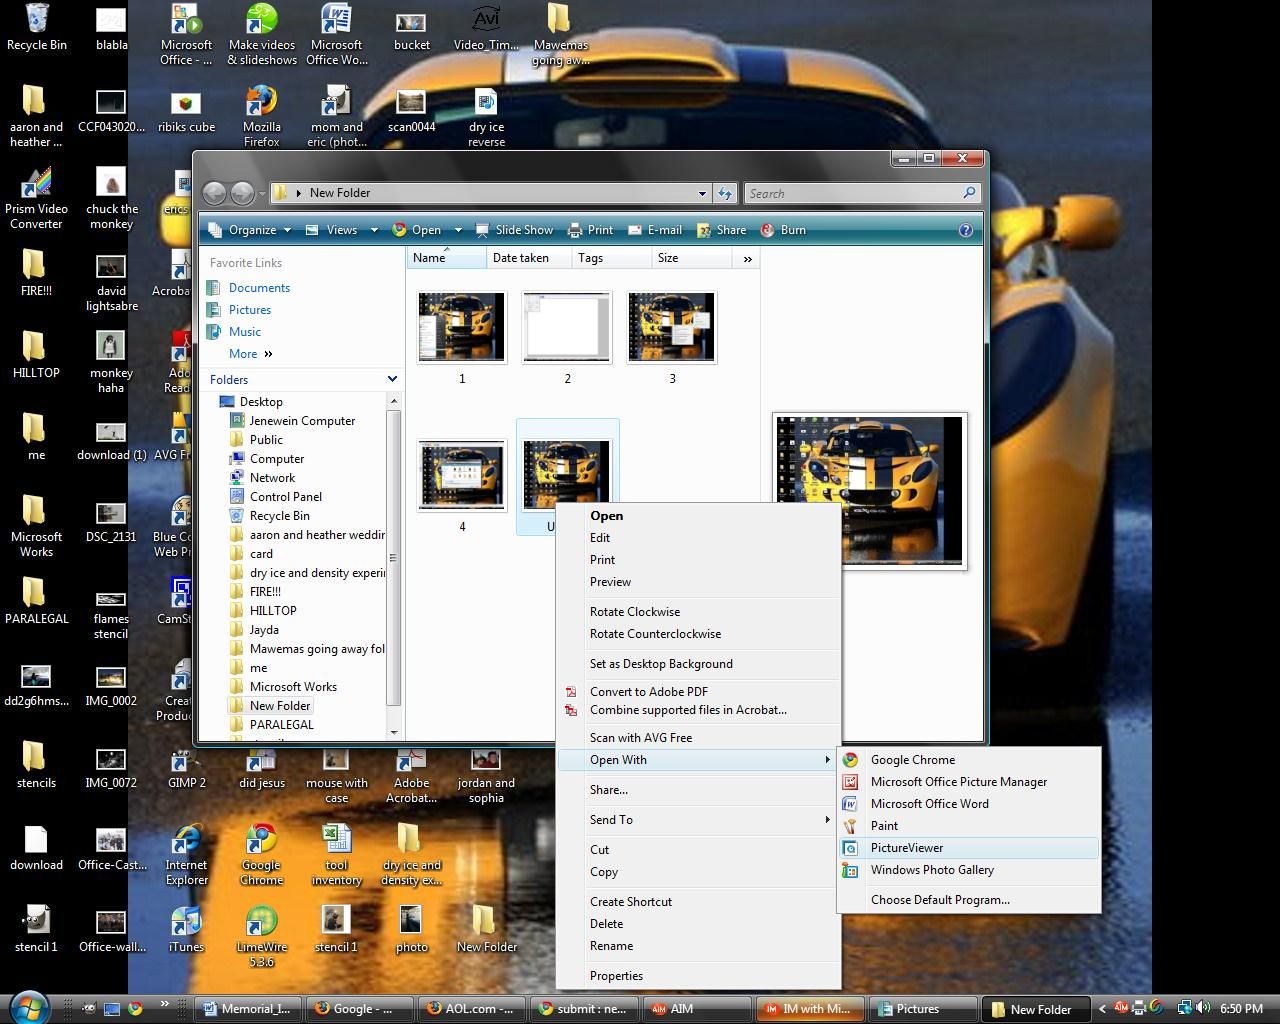Select thumbnail image number 3
Screen dimensions: 1280x1024
(671, 327)
